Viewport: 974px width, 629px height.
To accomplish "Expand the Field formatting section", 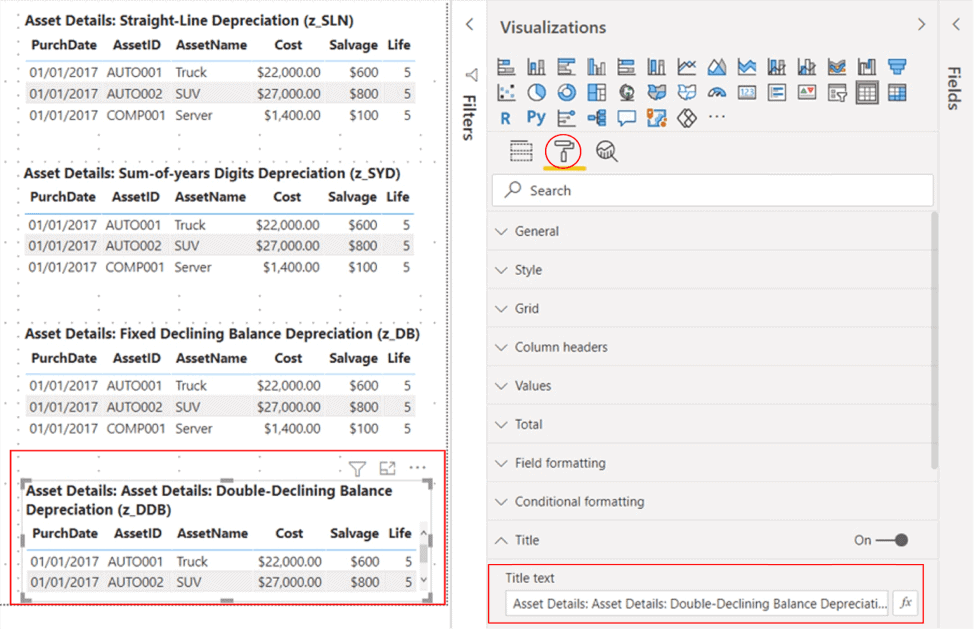I will pyautogui.click(x=712, y=463).
